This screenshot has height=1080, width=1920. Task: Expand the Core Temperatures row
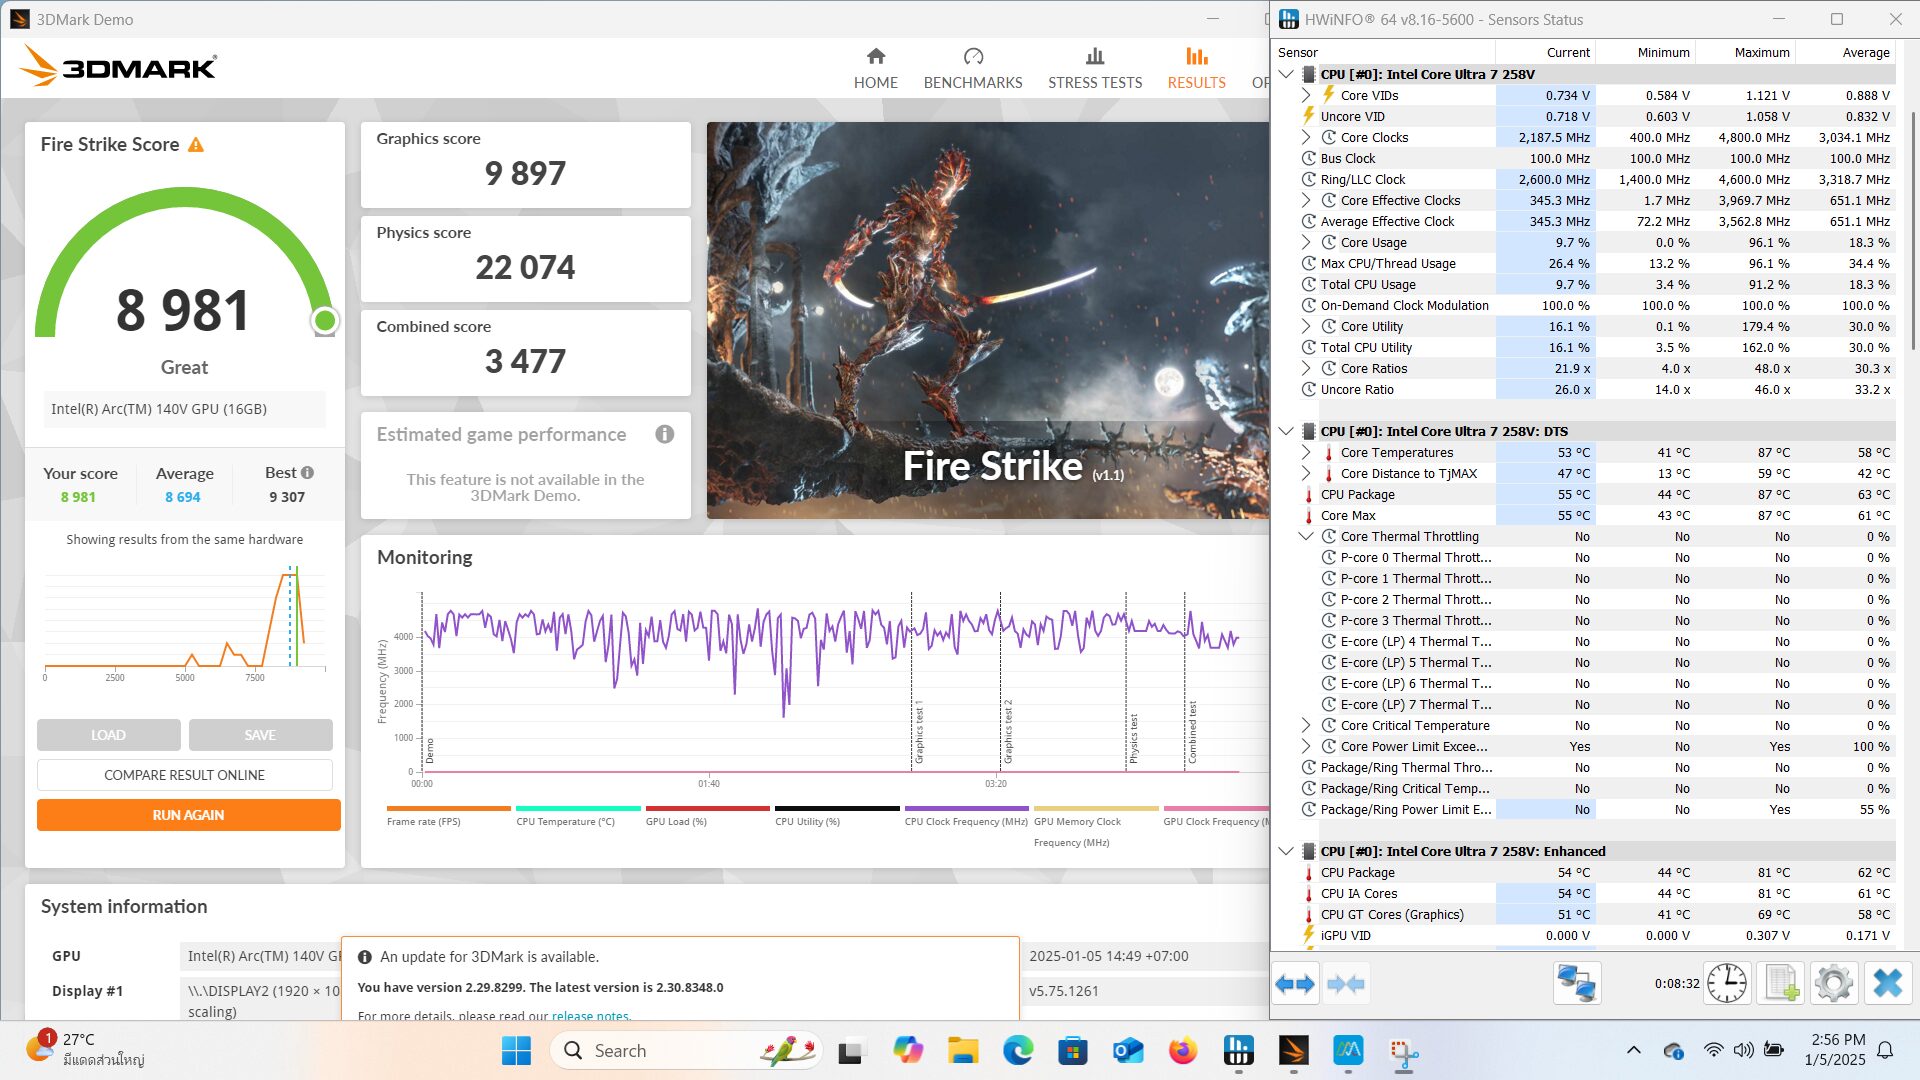coord(1306,452)
